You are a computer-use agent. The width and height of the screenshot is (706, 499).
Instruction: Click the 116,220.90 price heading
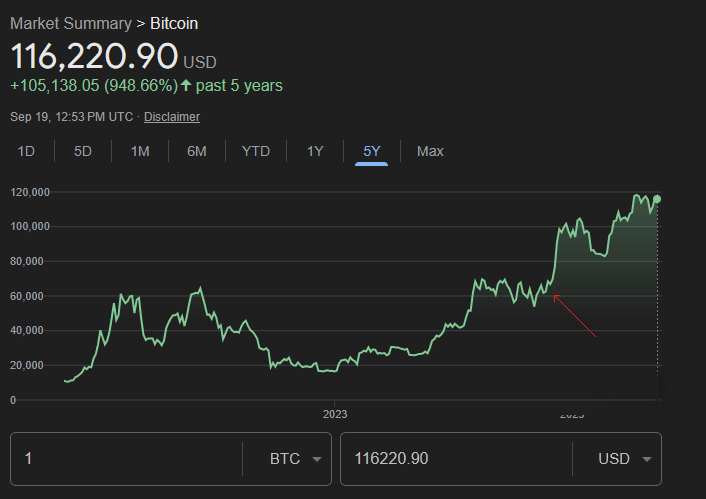click(x=94, y=56)
